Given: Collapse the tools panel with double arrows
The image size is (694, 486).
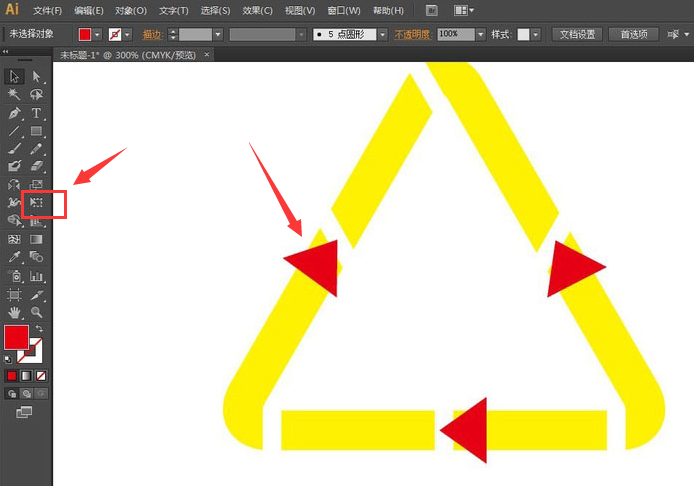Looking at the screenshot, I should [x=5, y=52].
